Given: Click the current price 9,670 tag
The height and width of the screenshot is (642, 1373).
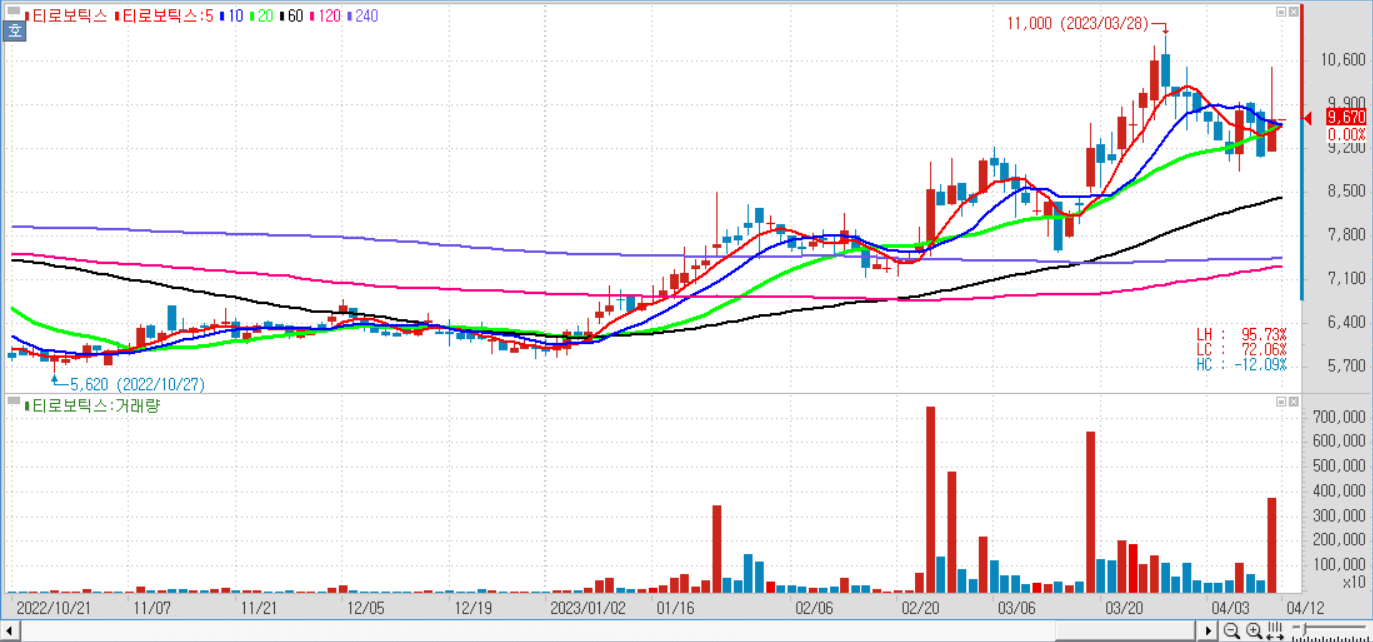Looking at the screenshot, I should coord(1346,118).
